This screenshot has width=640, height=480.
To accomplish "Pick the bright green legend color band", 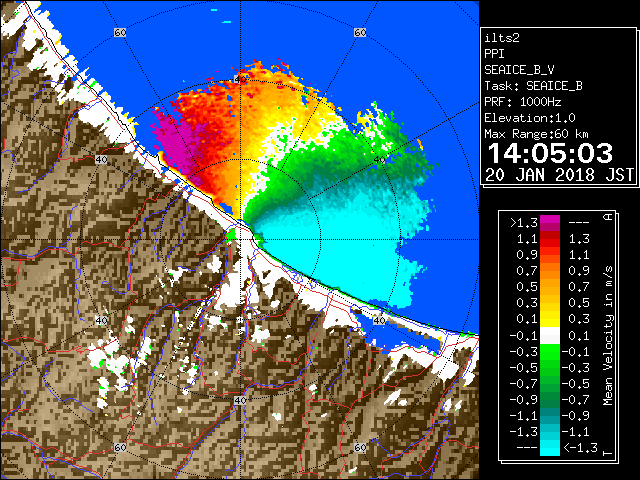I will 550,351.
